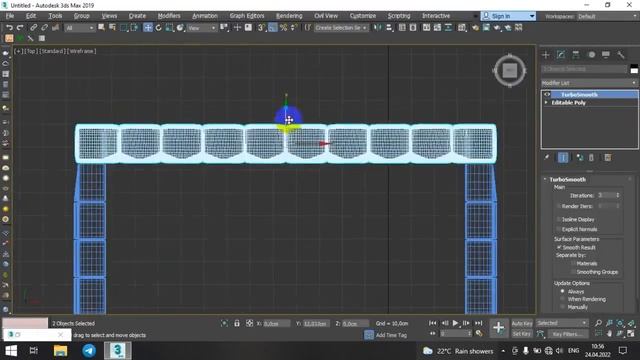Choose the Select and Scale tool

169,27
